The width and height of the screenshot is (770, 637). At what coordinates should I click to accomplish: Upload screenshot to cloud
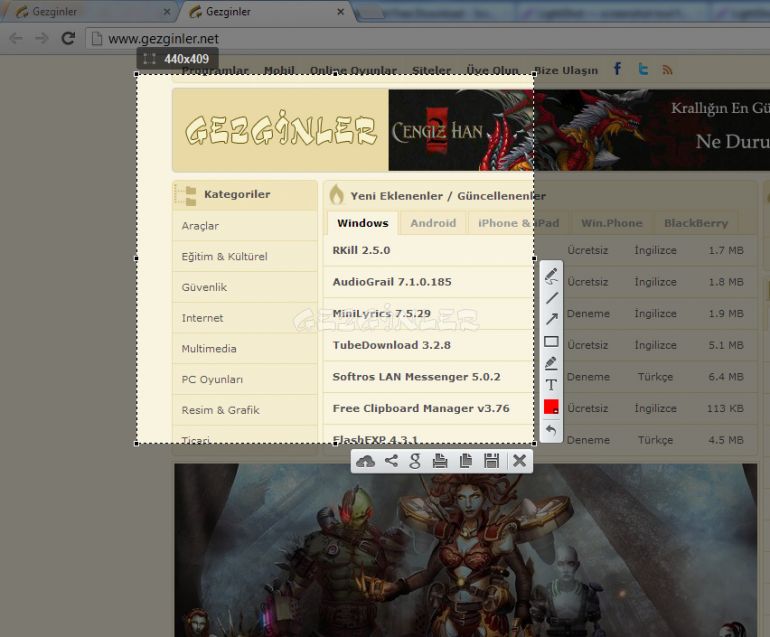point(365,461)
